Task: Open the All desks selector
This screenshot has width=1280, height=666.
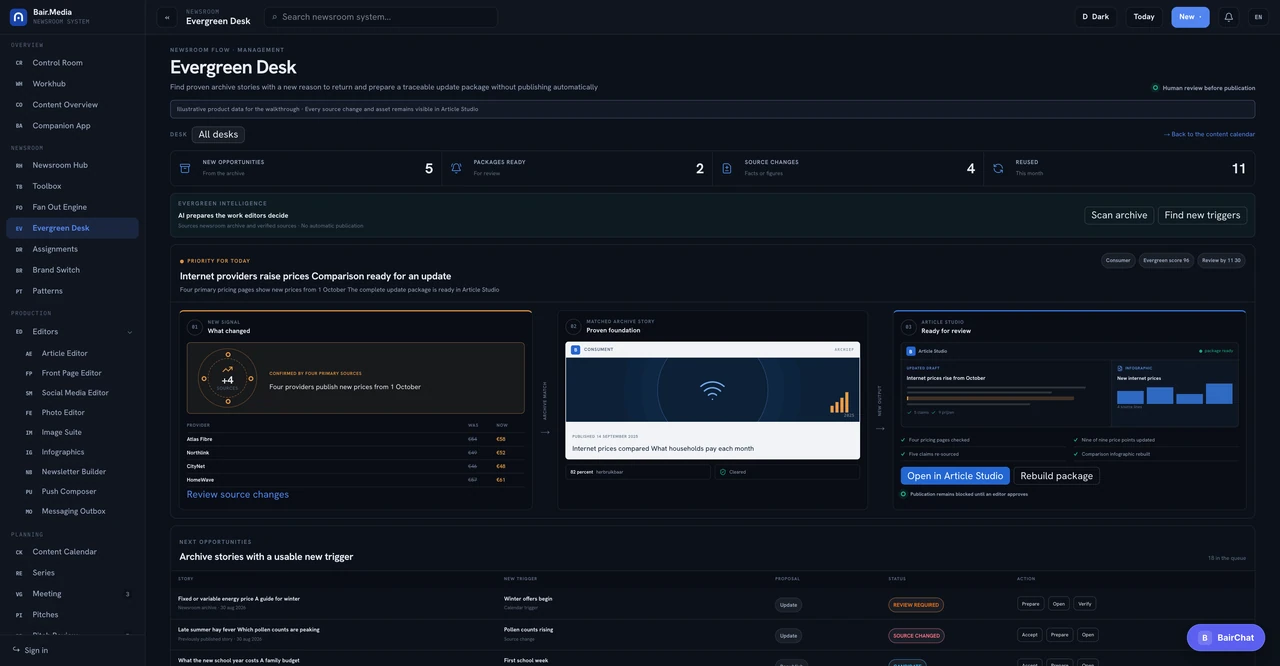Action: click(x=218, y=134)
